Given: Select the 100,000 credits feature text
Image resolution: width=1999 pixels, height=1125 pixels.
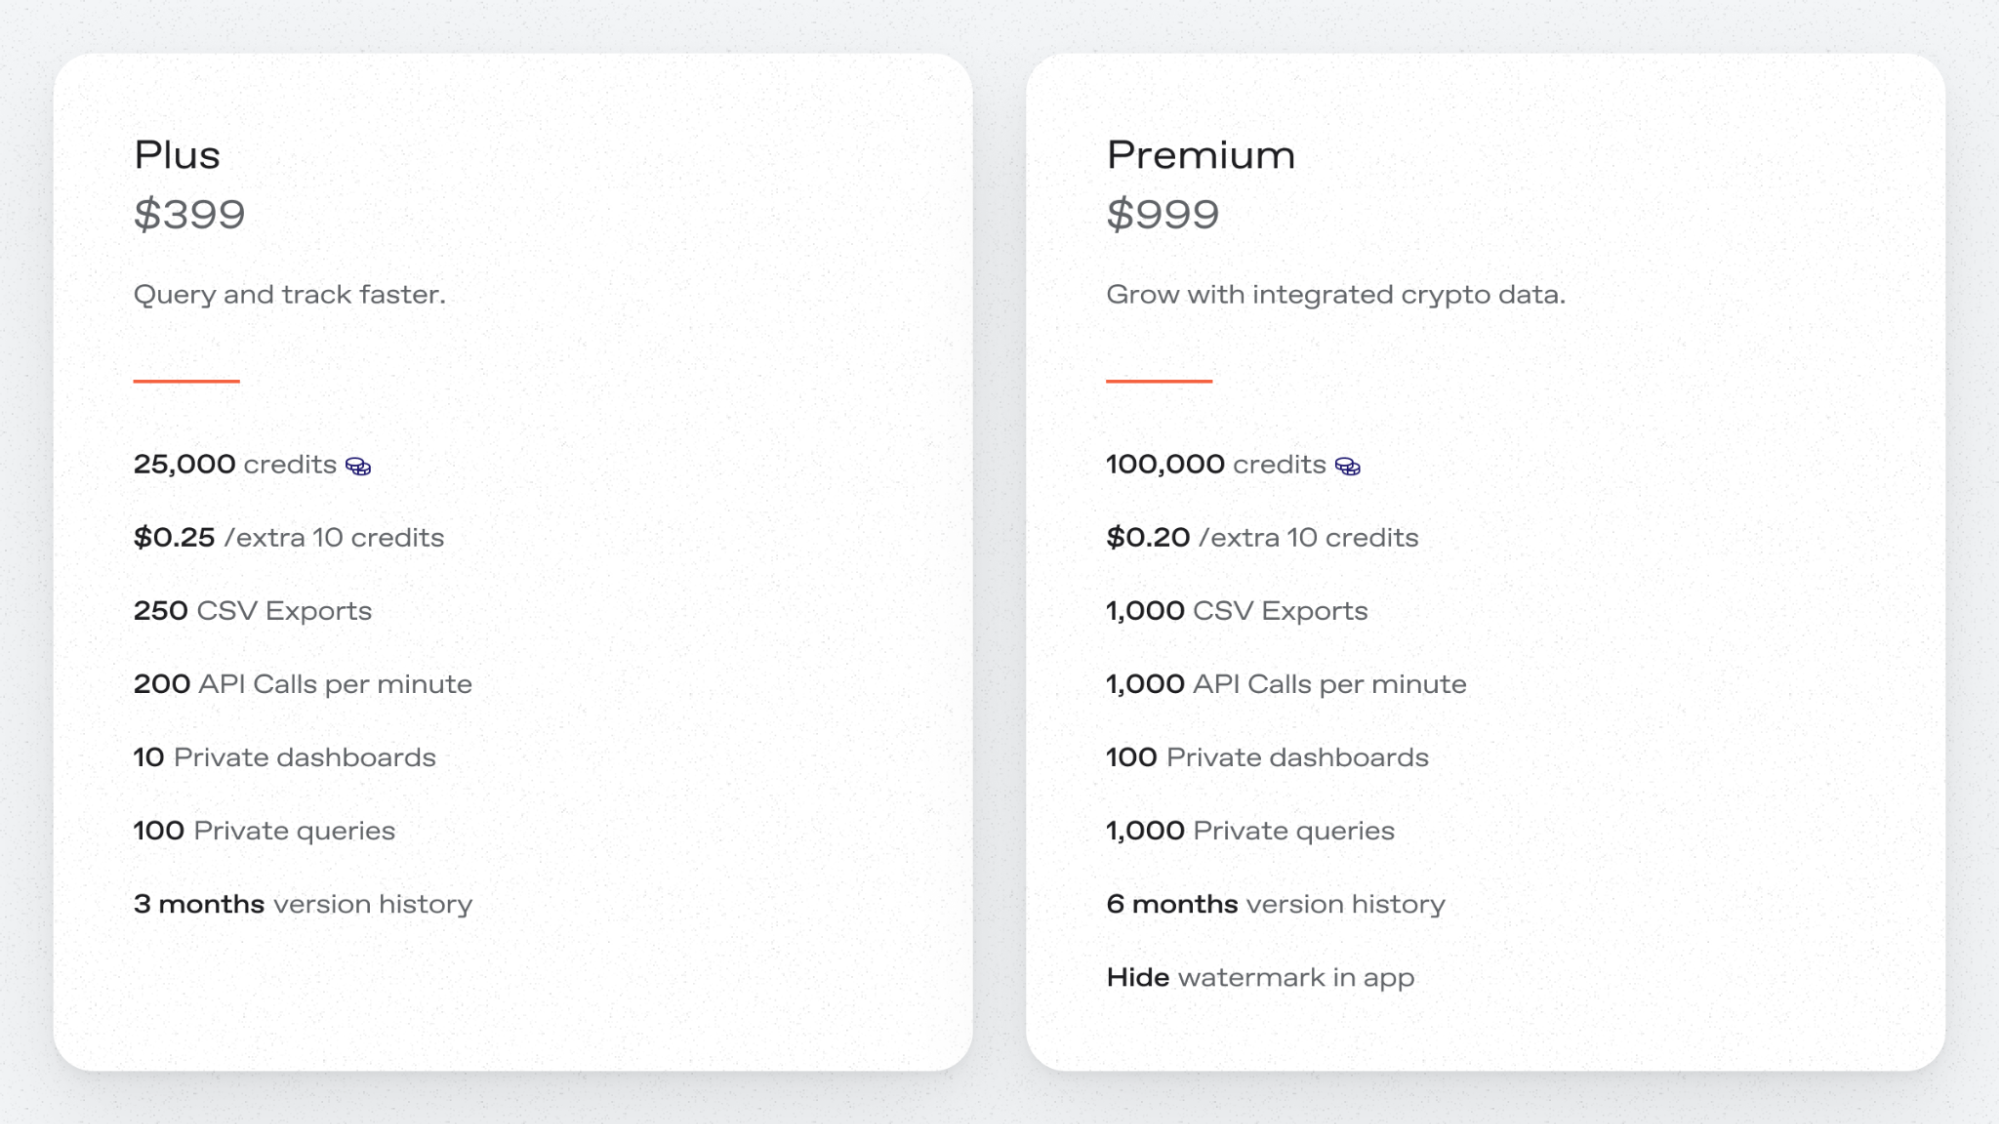Looking at the screenshot, I should pos(1215,464).
